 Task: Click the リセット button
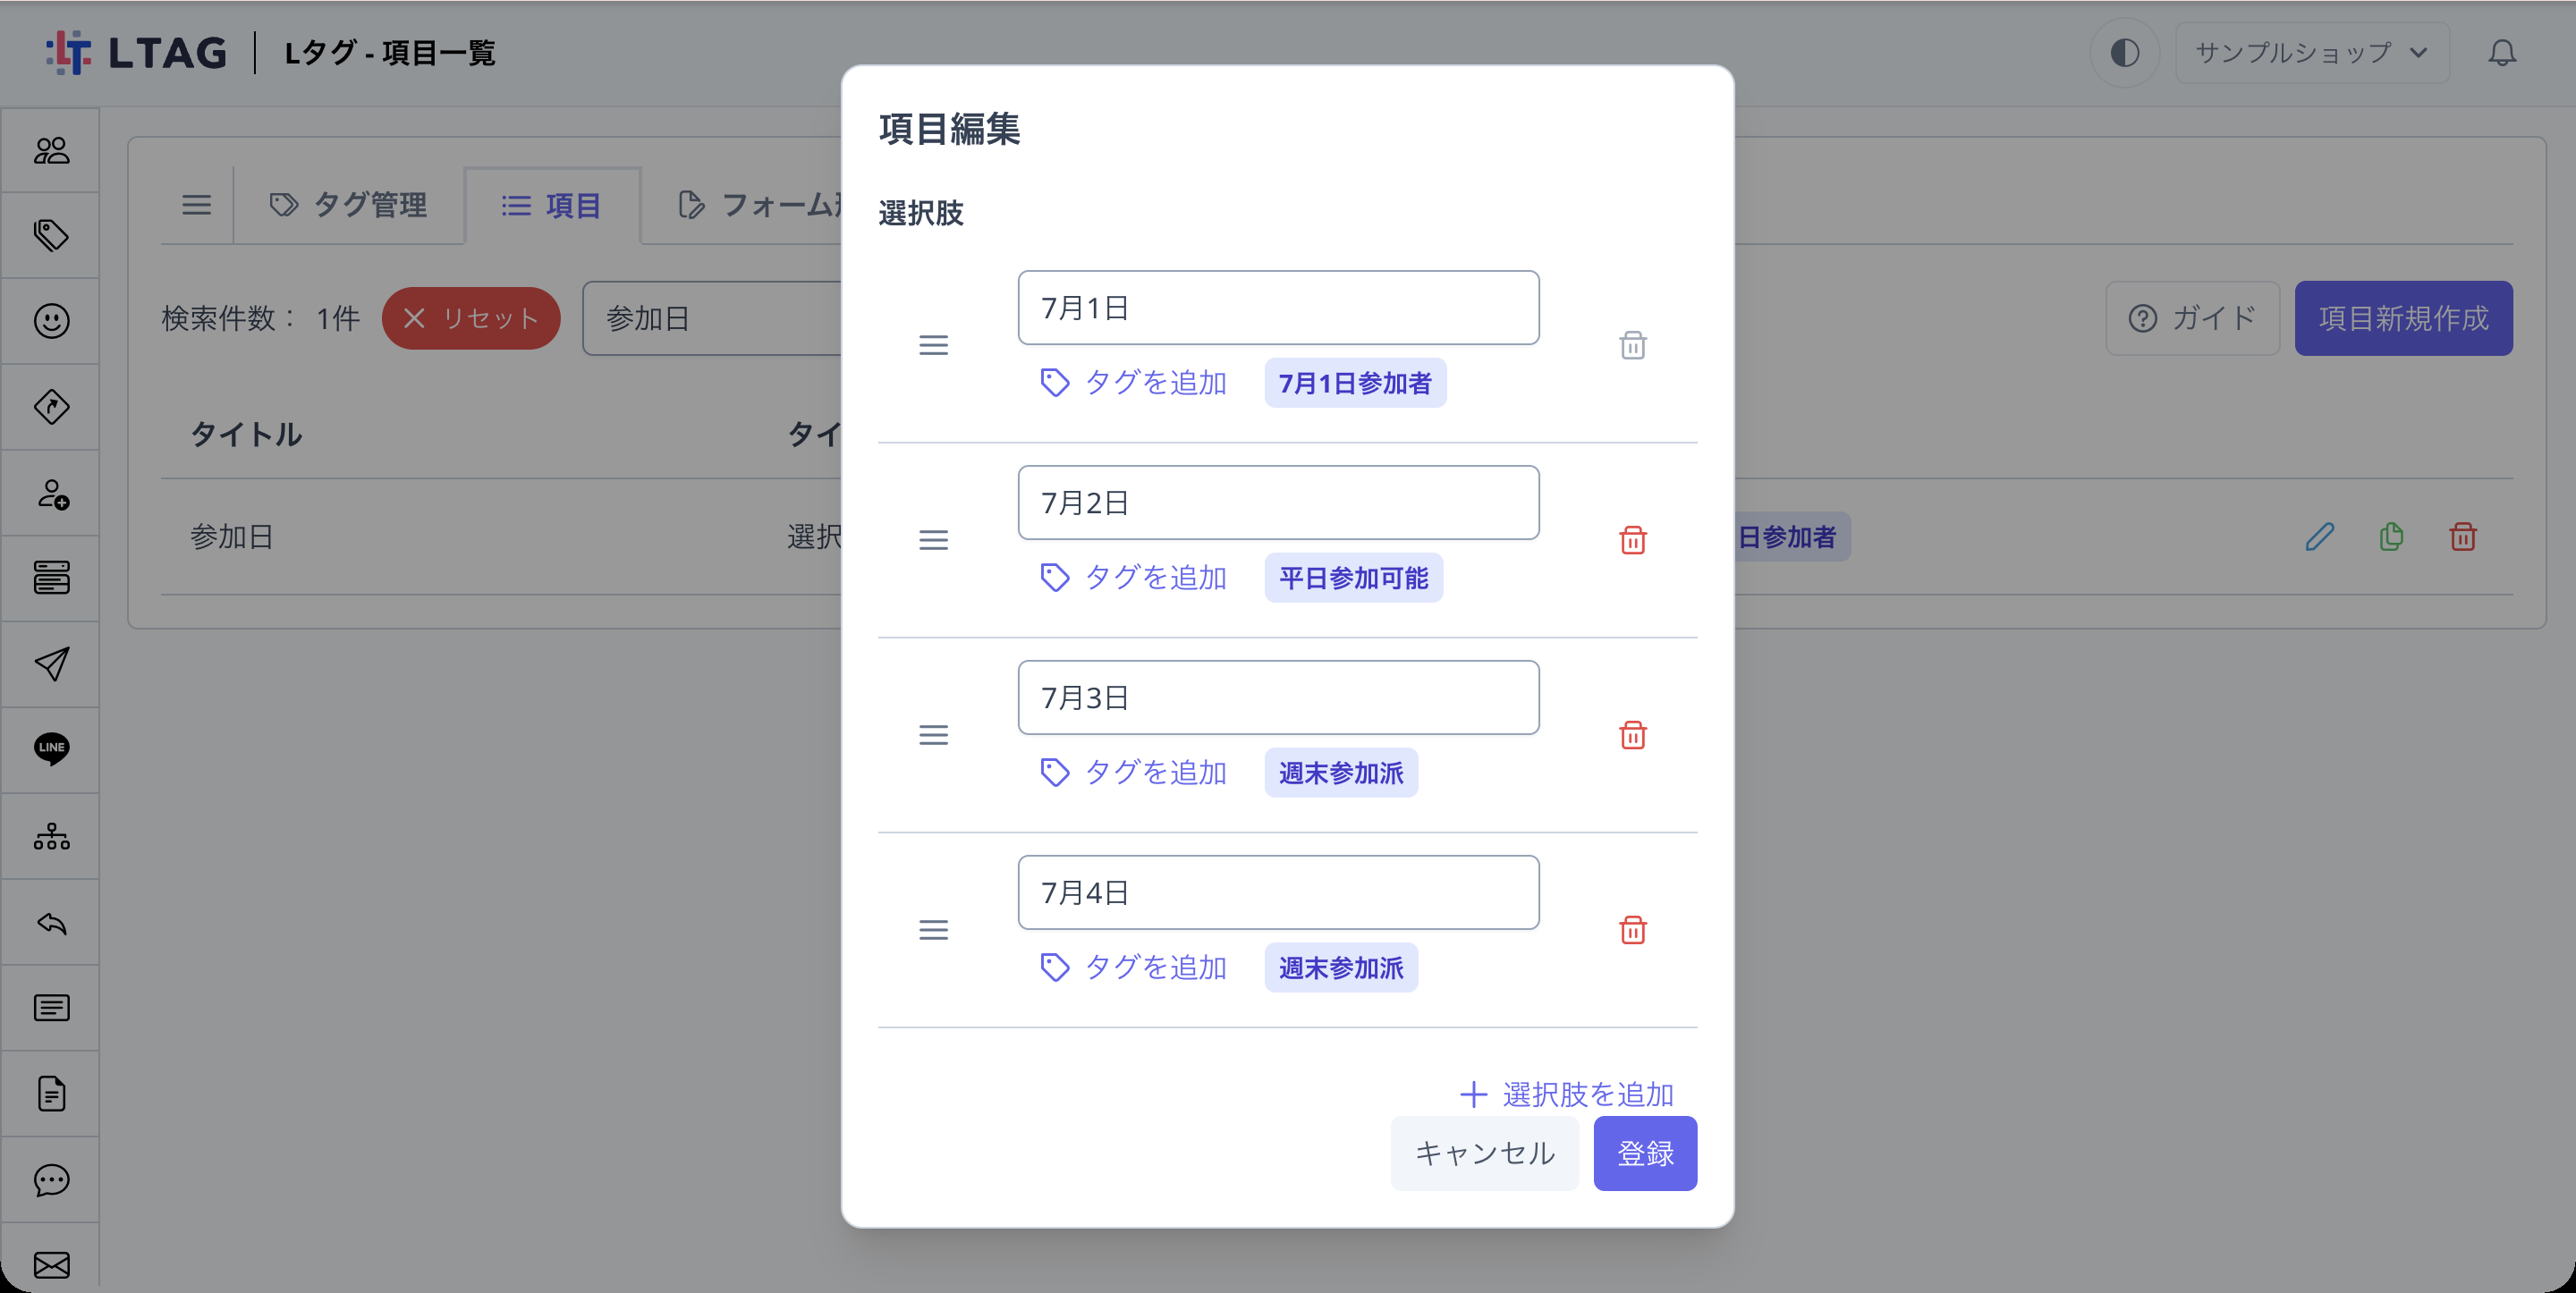[x=471, y=318]
